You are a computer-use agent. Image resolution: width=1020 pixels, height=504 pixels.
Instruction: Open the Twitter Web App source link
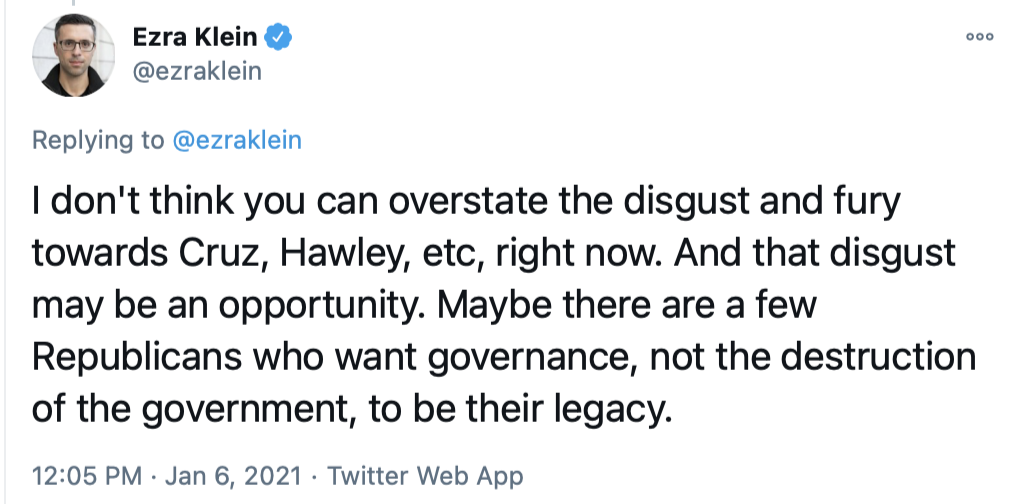tap(424, 473)
